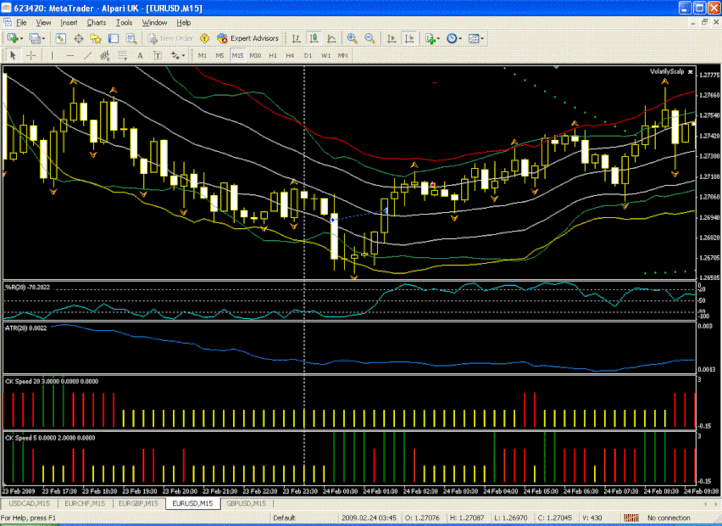
Task: Select the Vertical Line drawing tool
Action: point(52,56)
